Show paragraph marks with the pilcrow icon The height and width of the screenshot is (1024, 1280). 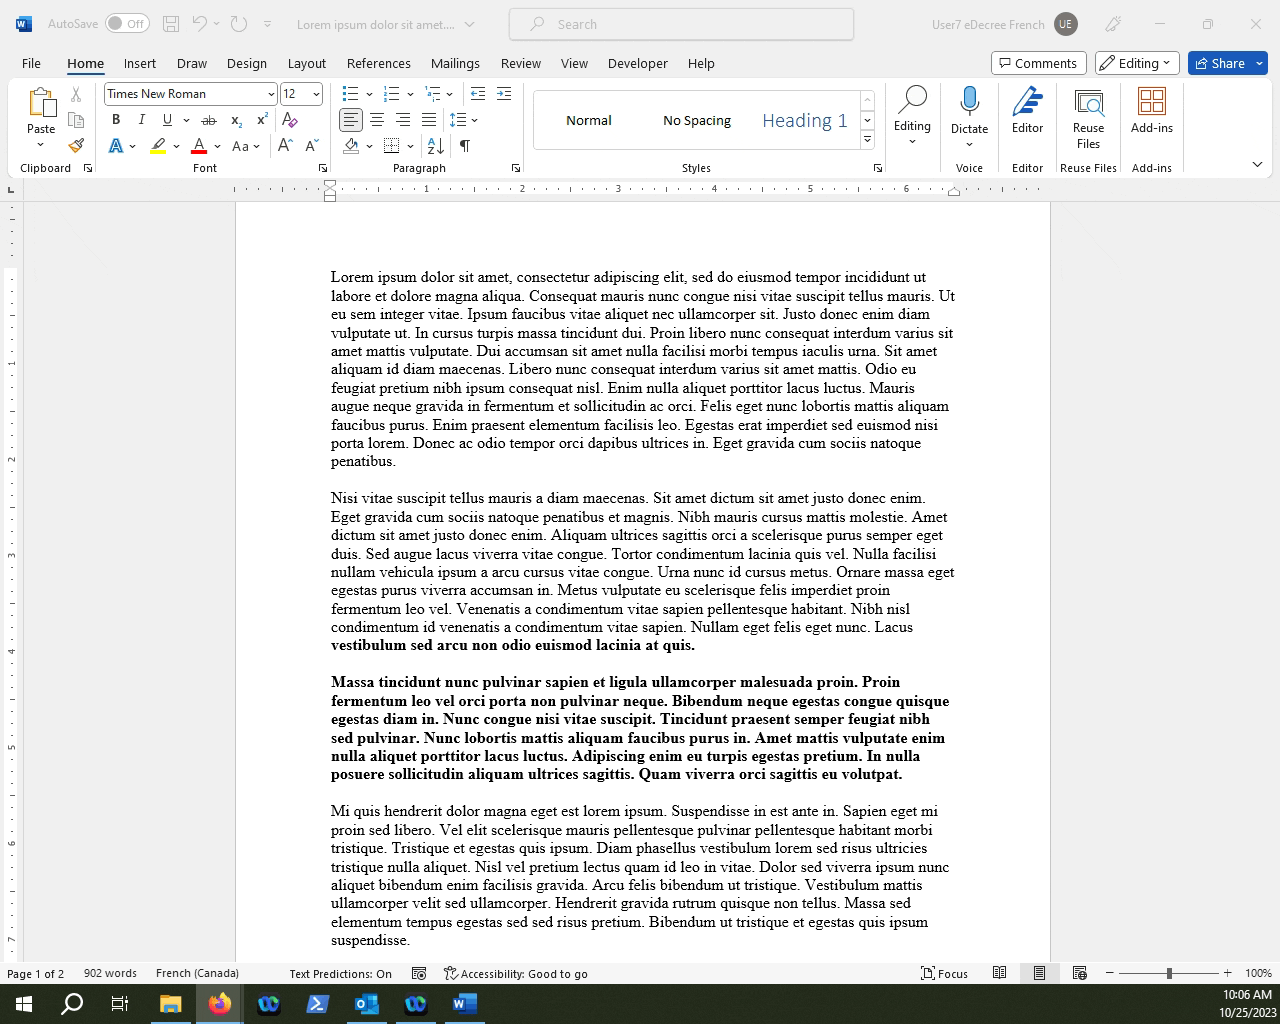(464, 145)
